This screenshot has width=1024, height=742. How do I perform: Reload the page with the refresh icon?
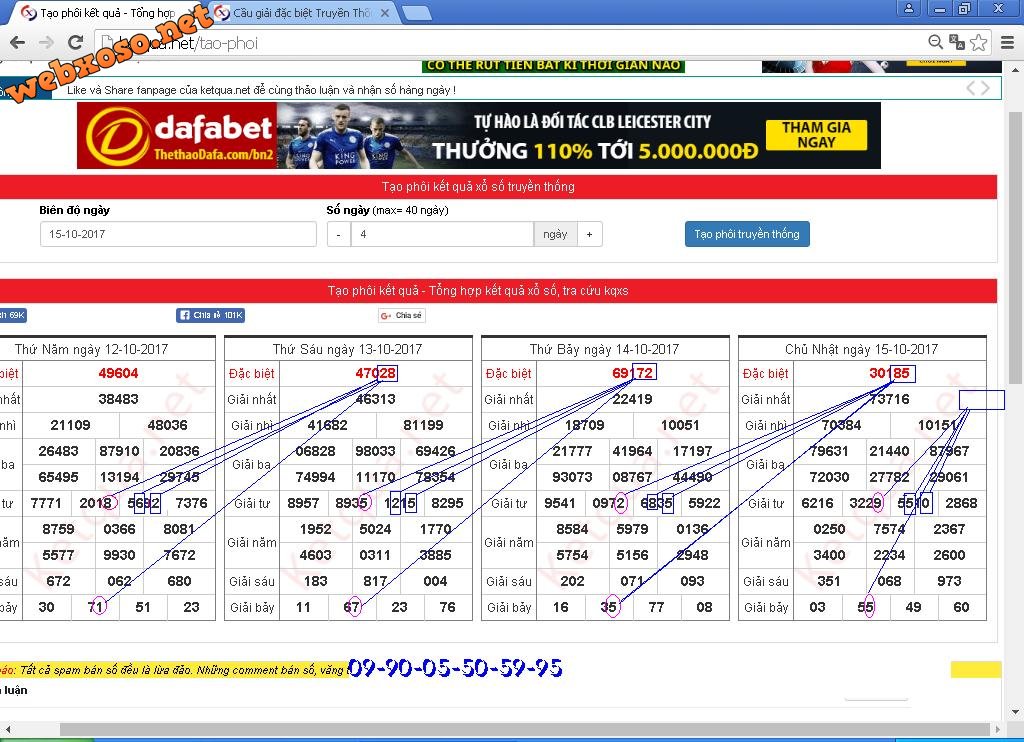click(75, 42)
